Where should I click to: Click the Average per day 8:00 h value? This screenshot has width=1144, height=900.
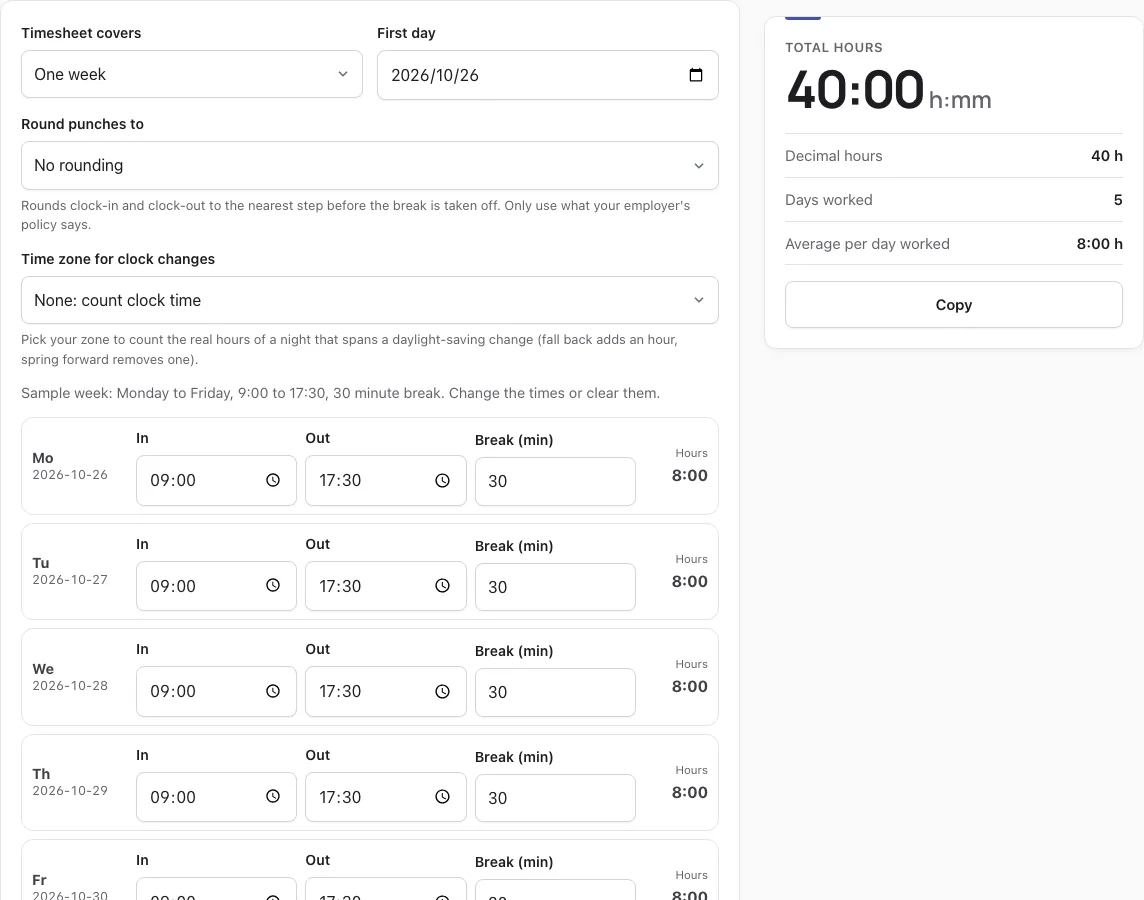[1099, 244]
